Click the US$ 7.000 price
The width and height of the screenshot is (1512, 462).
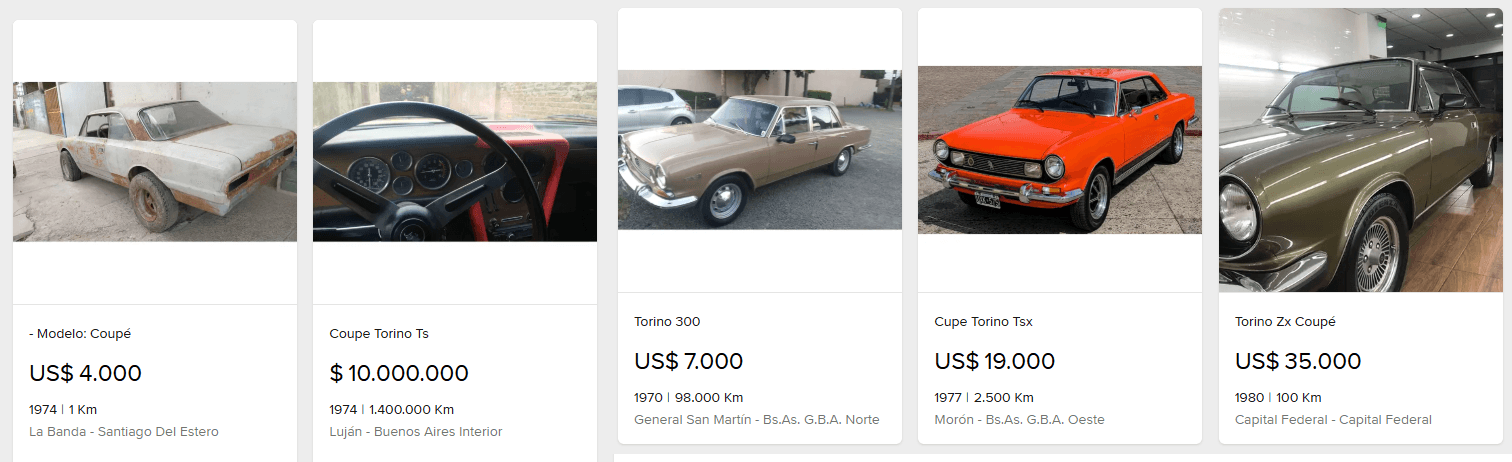689,361
